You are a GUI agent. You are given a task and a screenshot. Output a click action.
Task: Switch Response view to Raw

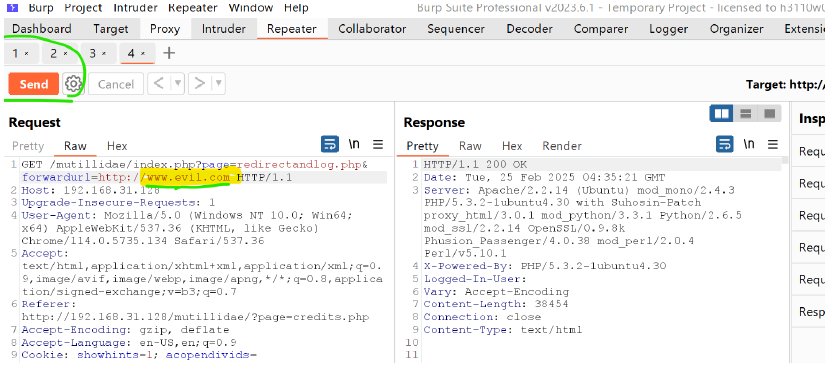(x=470, y=146)
